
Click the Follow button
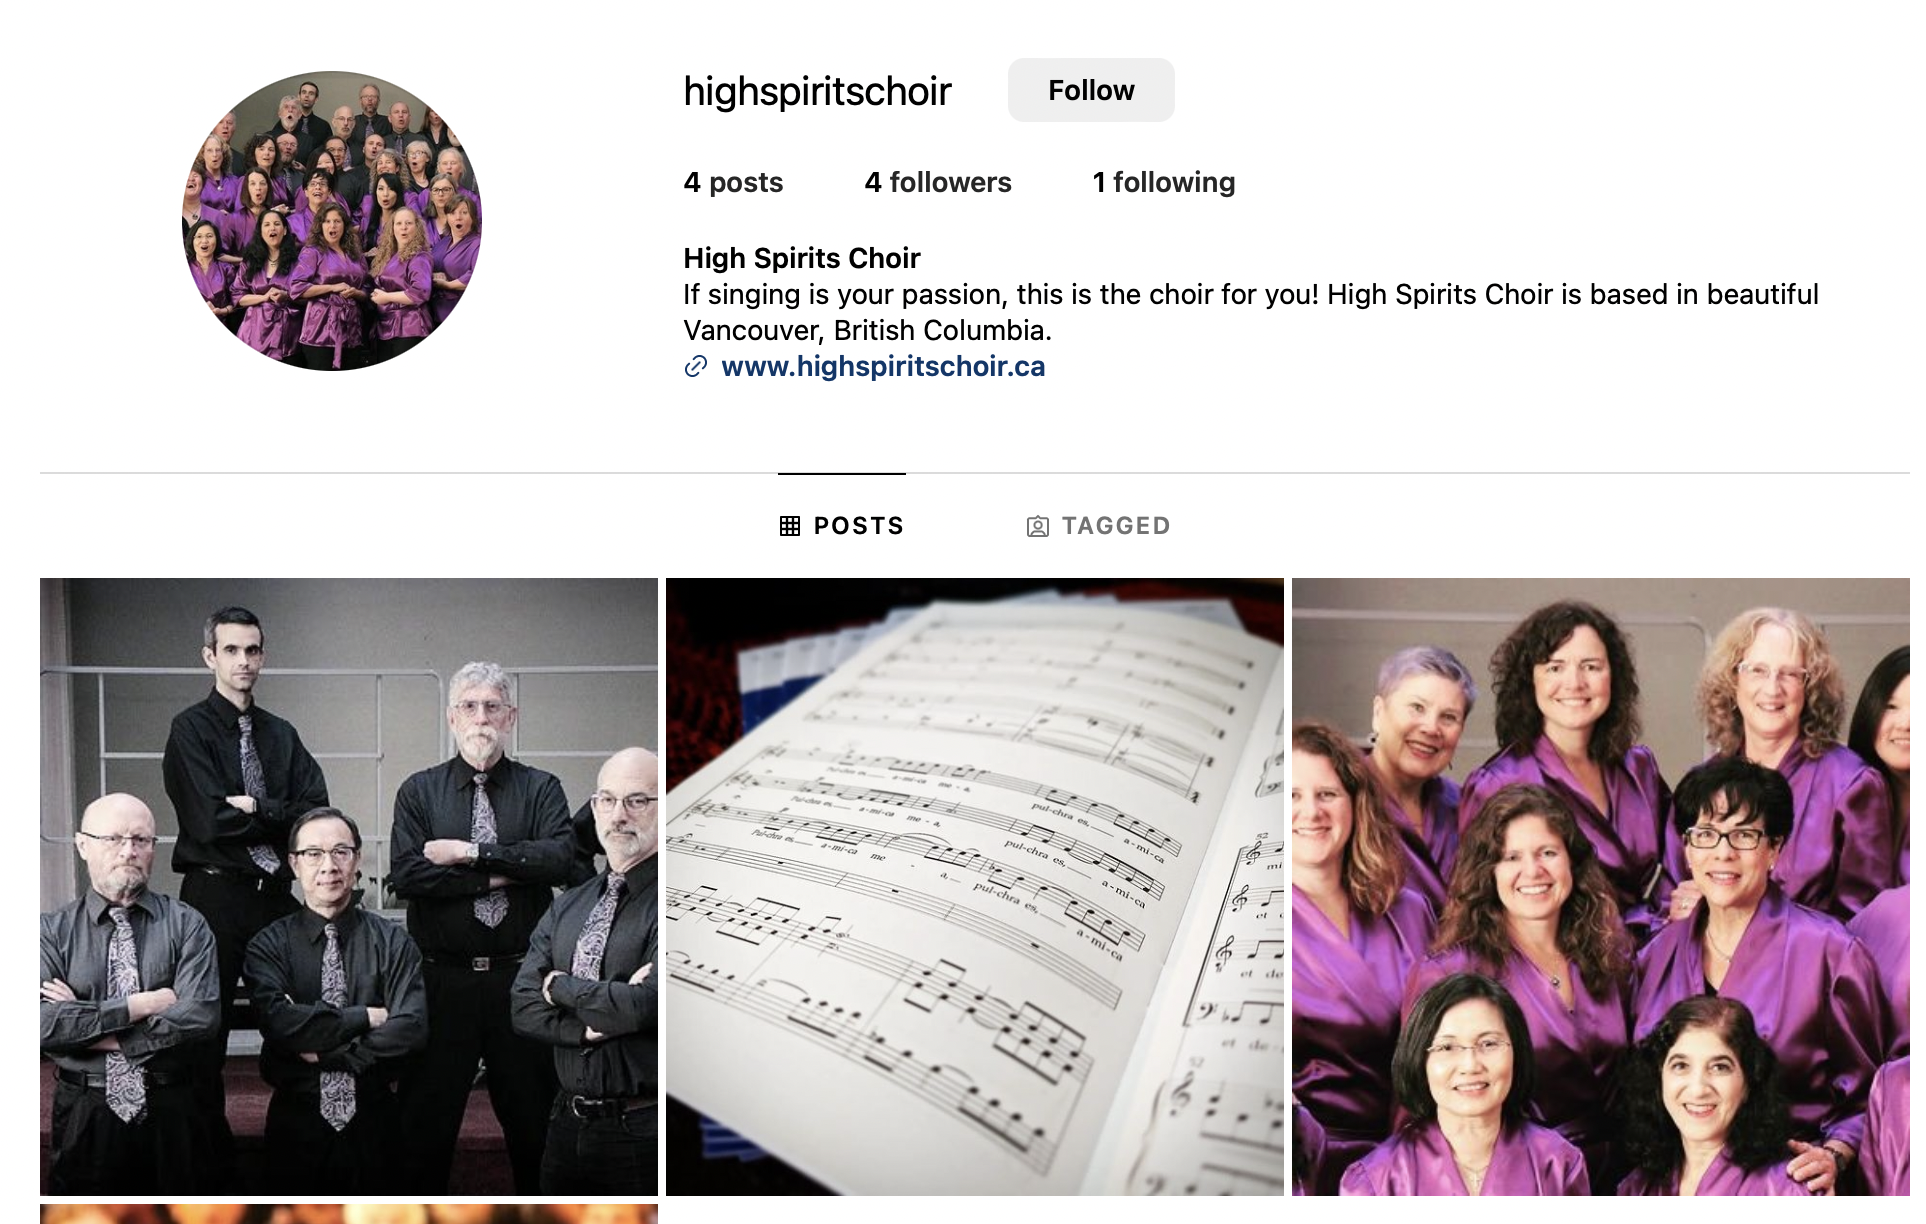coord(1091,90)
